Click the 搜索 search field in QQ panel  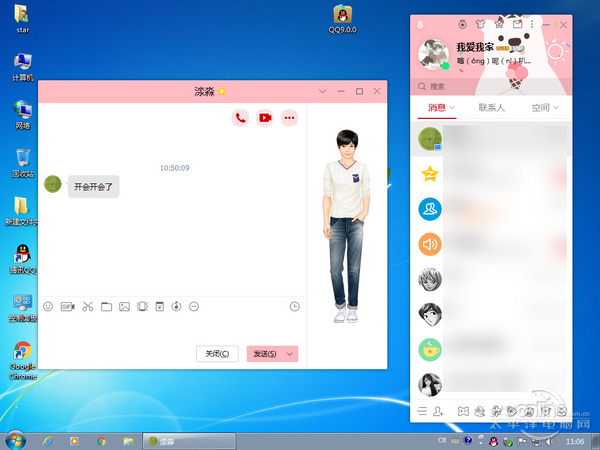point(491,86)
